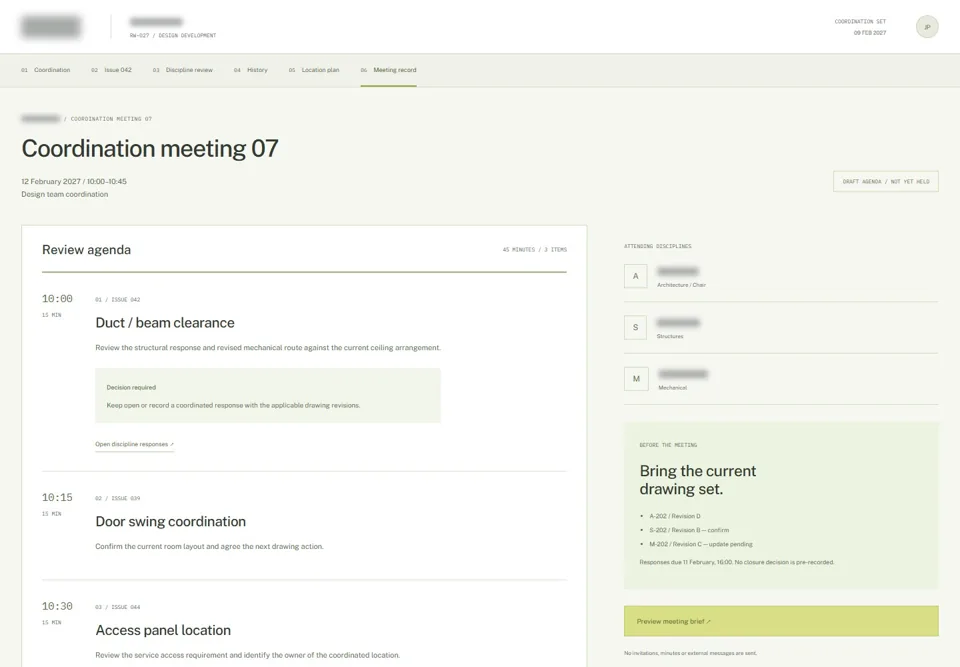Click the 'Design team coordination' subtitle
Screen dimensions: 960x667
tap(65, 194)
